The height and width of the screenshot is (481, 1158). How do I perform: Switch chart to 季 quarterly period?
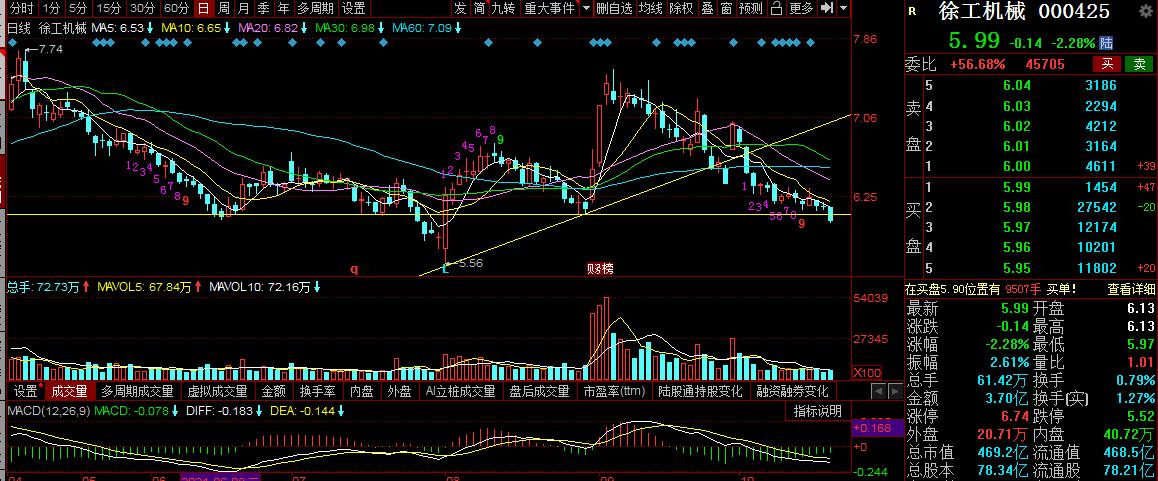click(x=264, y=9)
